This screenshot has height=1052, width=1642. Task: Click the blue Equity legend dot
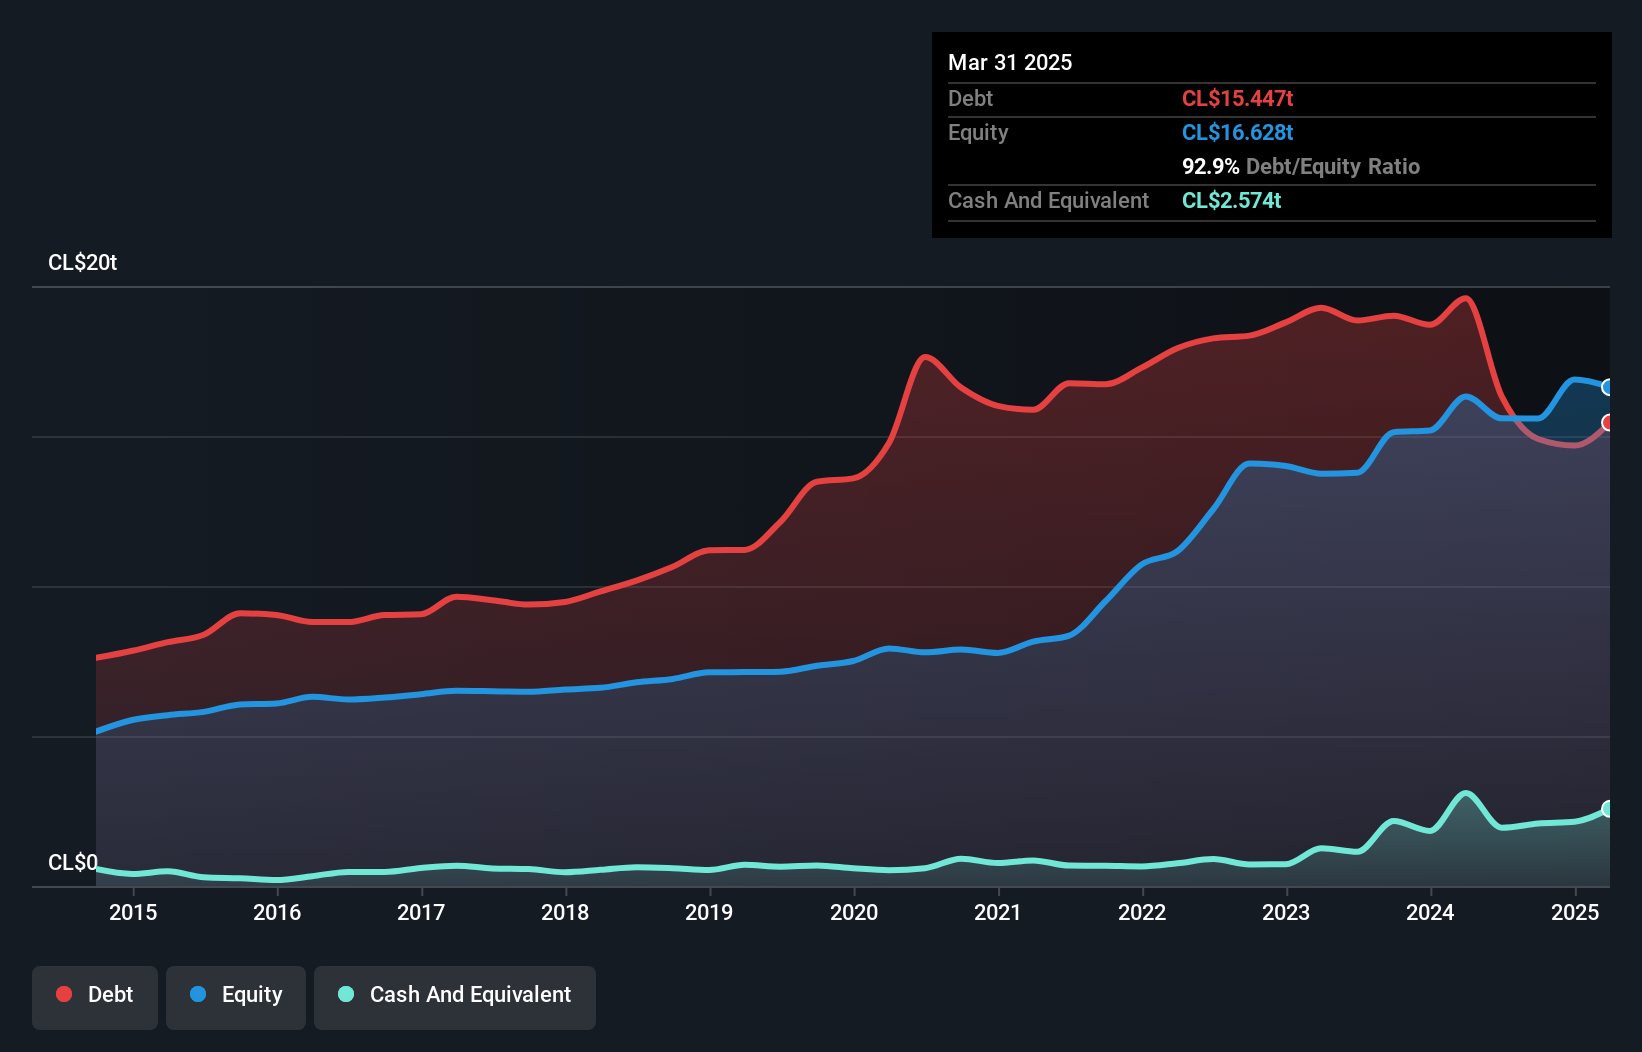(200, 994)
